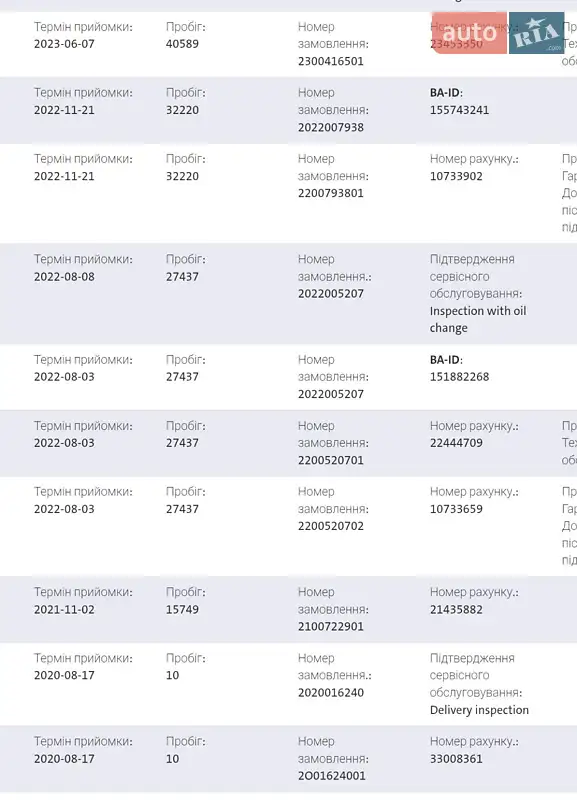Click the 'Delivery inspection' entry
The width and height of the screenshot is (577, 800).
[479, 710]
